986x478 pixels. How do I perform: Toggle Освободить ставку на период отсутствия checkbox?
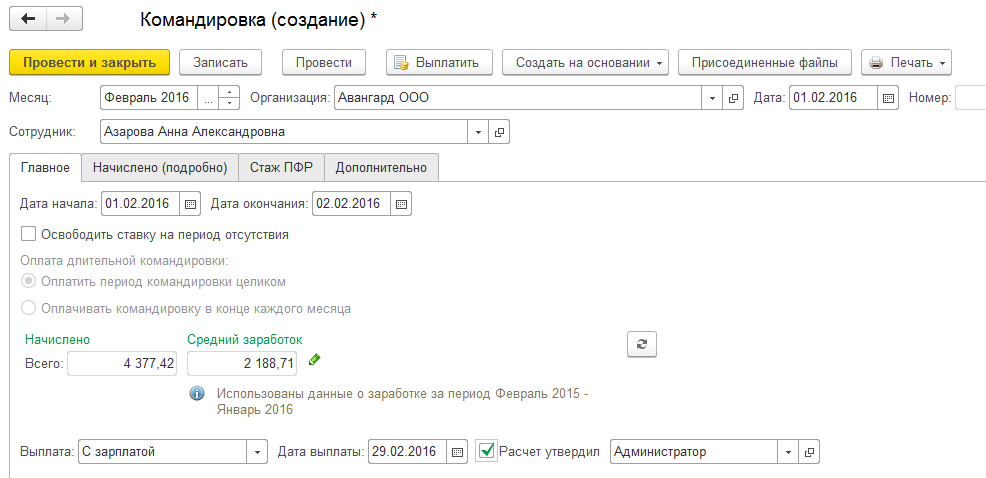click(28, 235)
